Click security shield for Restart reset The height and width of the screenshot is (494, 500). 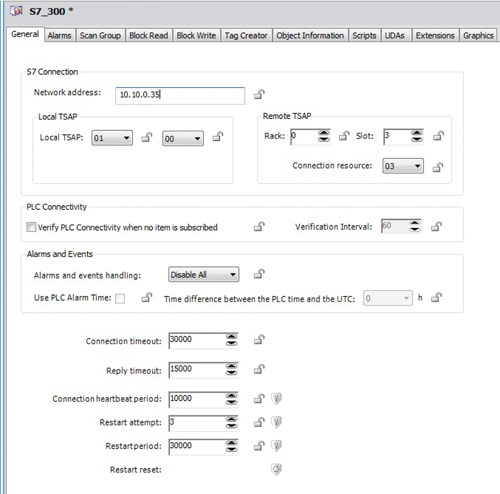276,469
